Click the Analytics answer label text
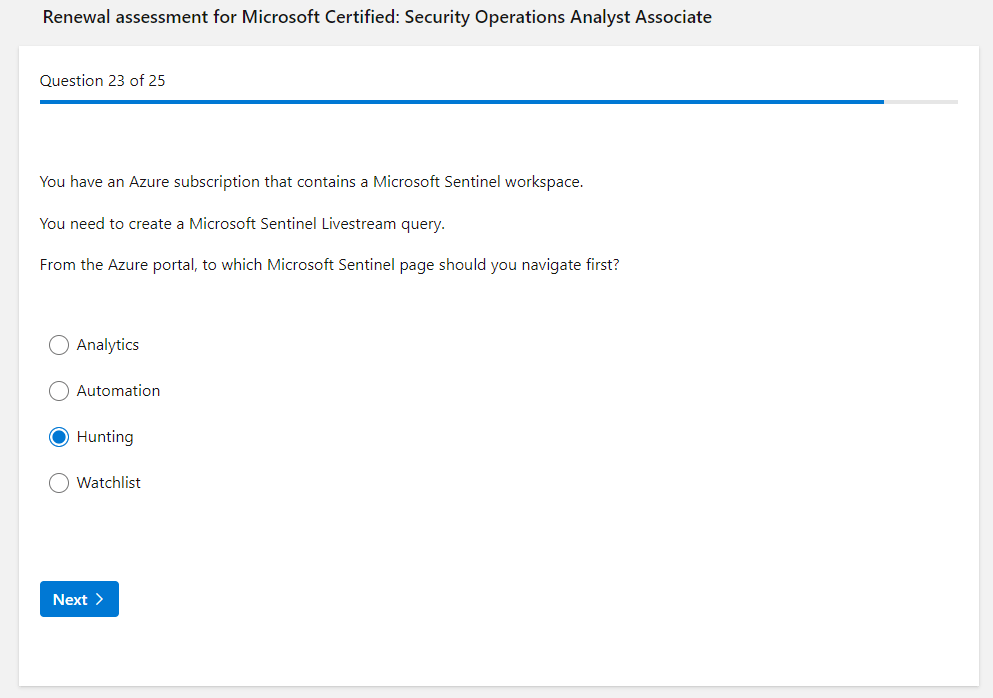The image size is (993, 698). (108, 345)
